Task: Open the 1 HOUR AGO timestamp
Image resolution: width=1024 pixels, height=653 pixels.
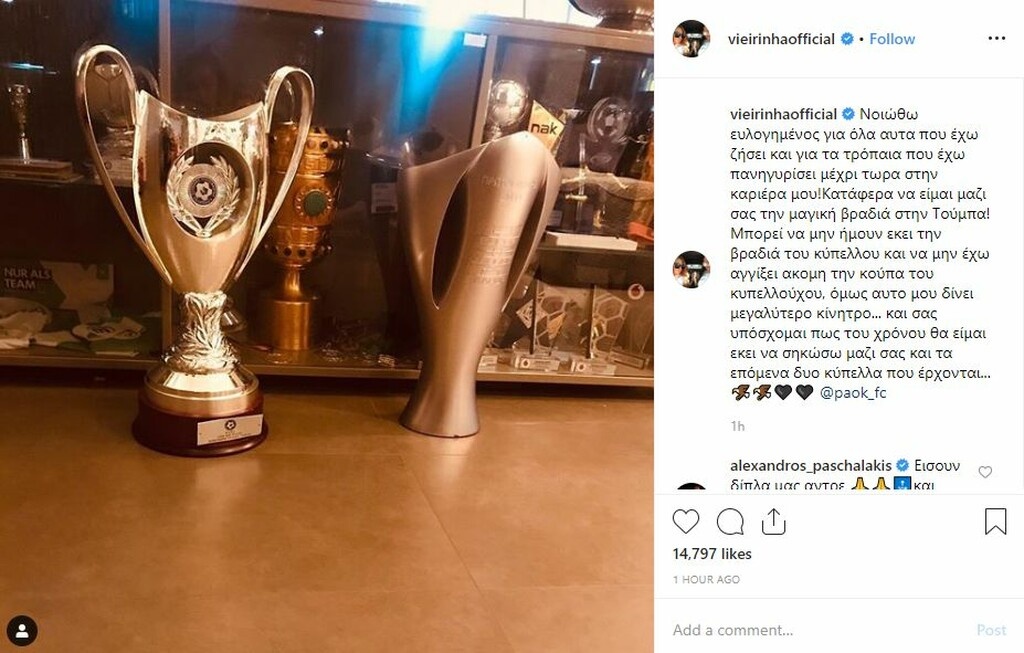Action: click(x=706, y=579)
